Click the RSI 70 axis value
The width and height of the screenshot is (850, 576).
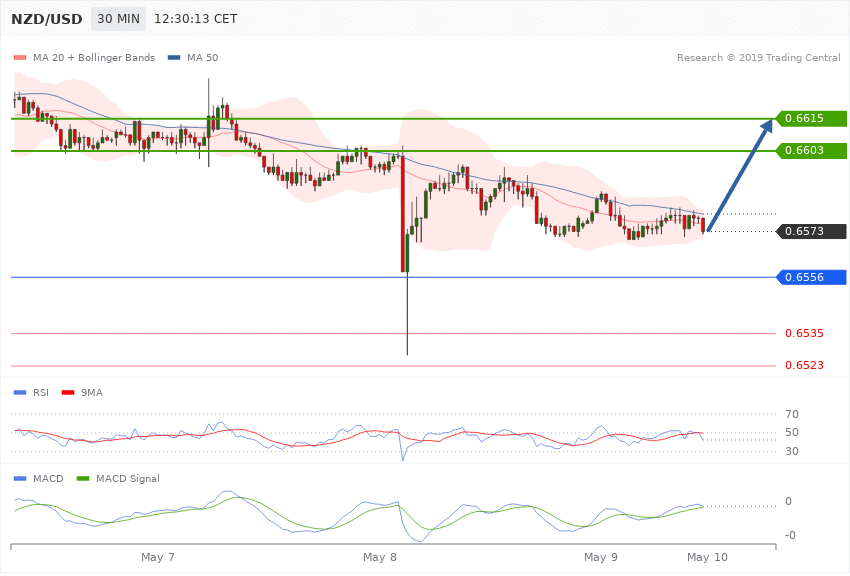pos(791,415)
